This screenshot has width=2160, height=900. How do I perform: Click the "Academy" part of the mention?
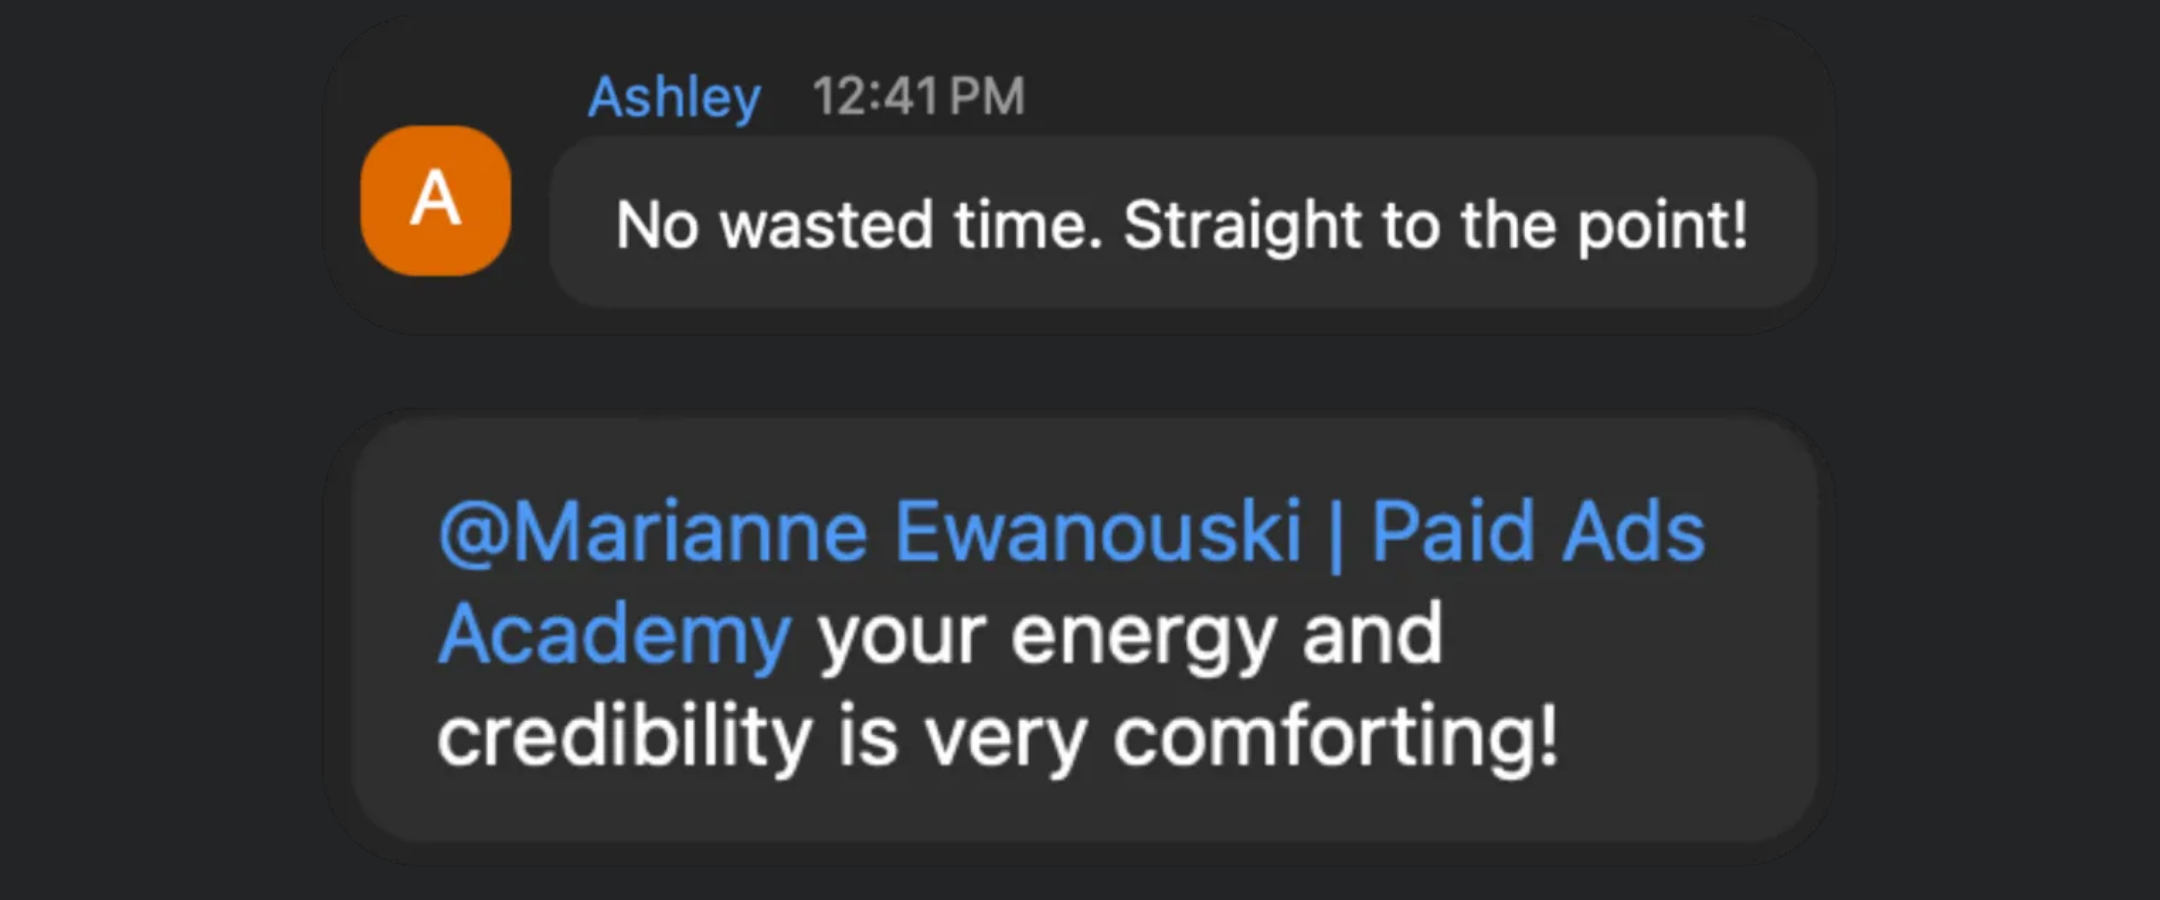pyautogui.click(x=615, y=635)
